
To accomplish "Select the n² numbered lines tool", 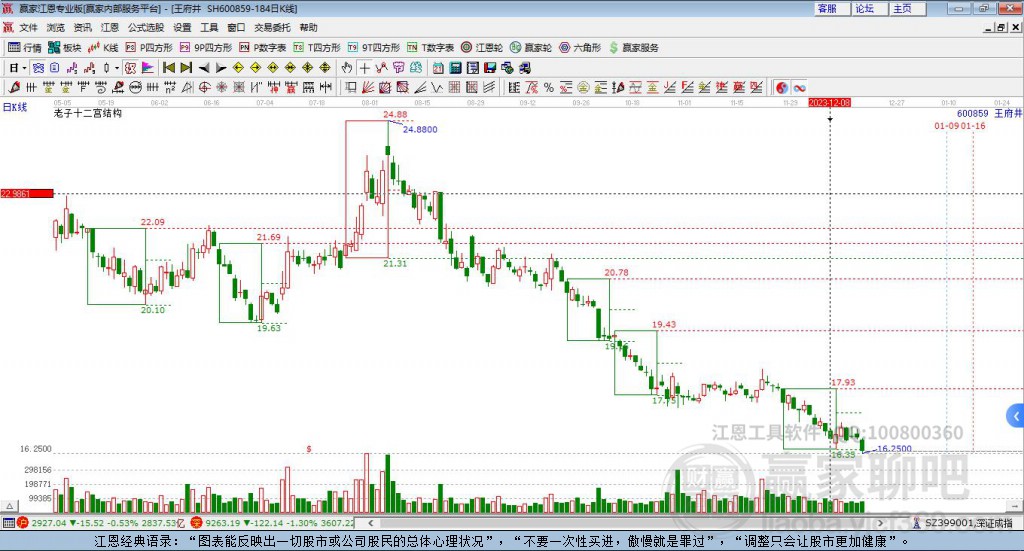I will pyautogui.click(x=170, y=87).
